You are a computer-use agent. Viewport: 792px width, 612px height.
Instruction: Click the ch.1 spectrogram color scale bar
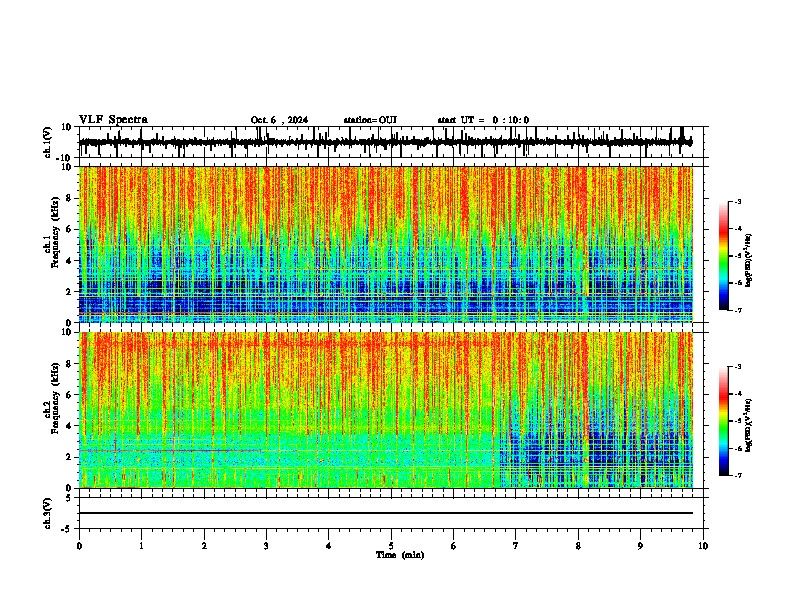723,256
